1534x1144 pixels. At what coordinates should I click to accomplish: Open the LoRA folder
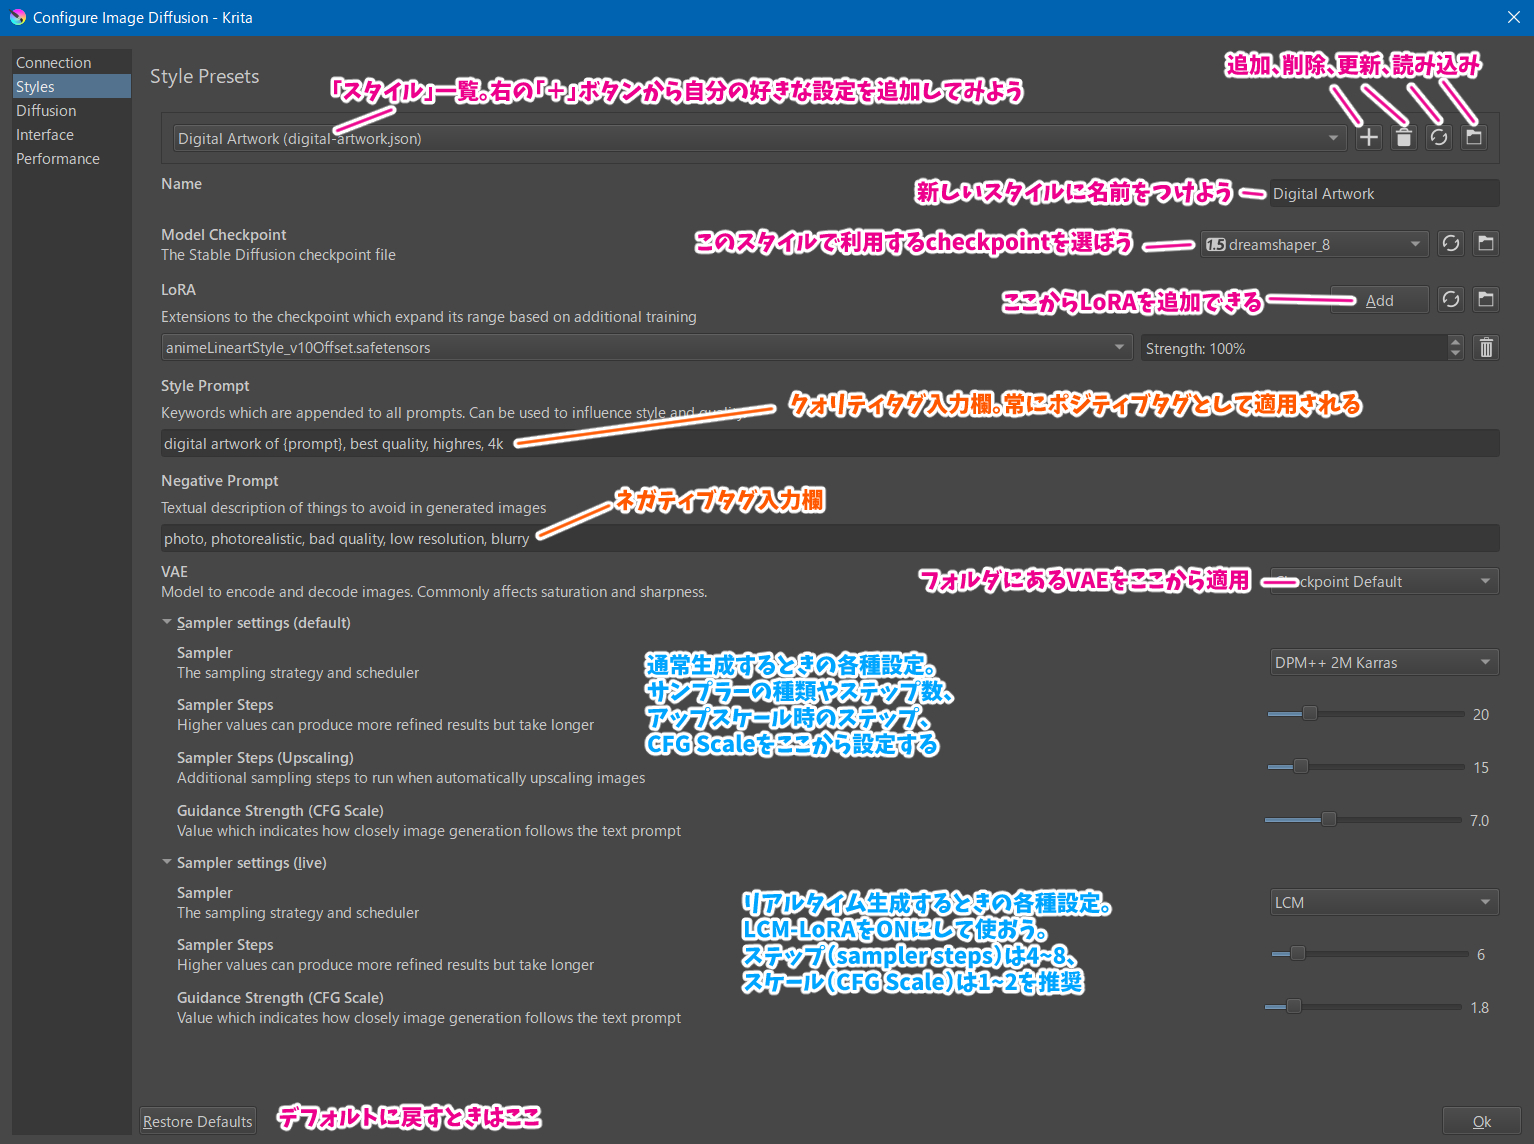coord(1486,299)
